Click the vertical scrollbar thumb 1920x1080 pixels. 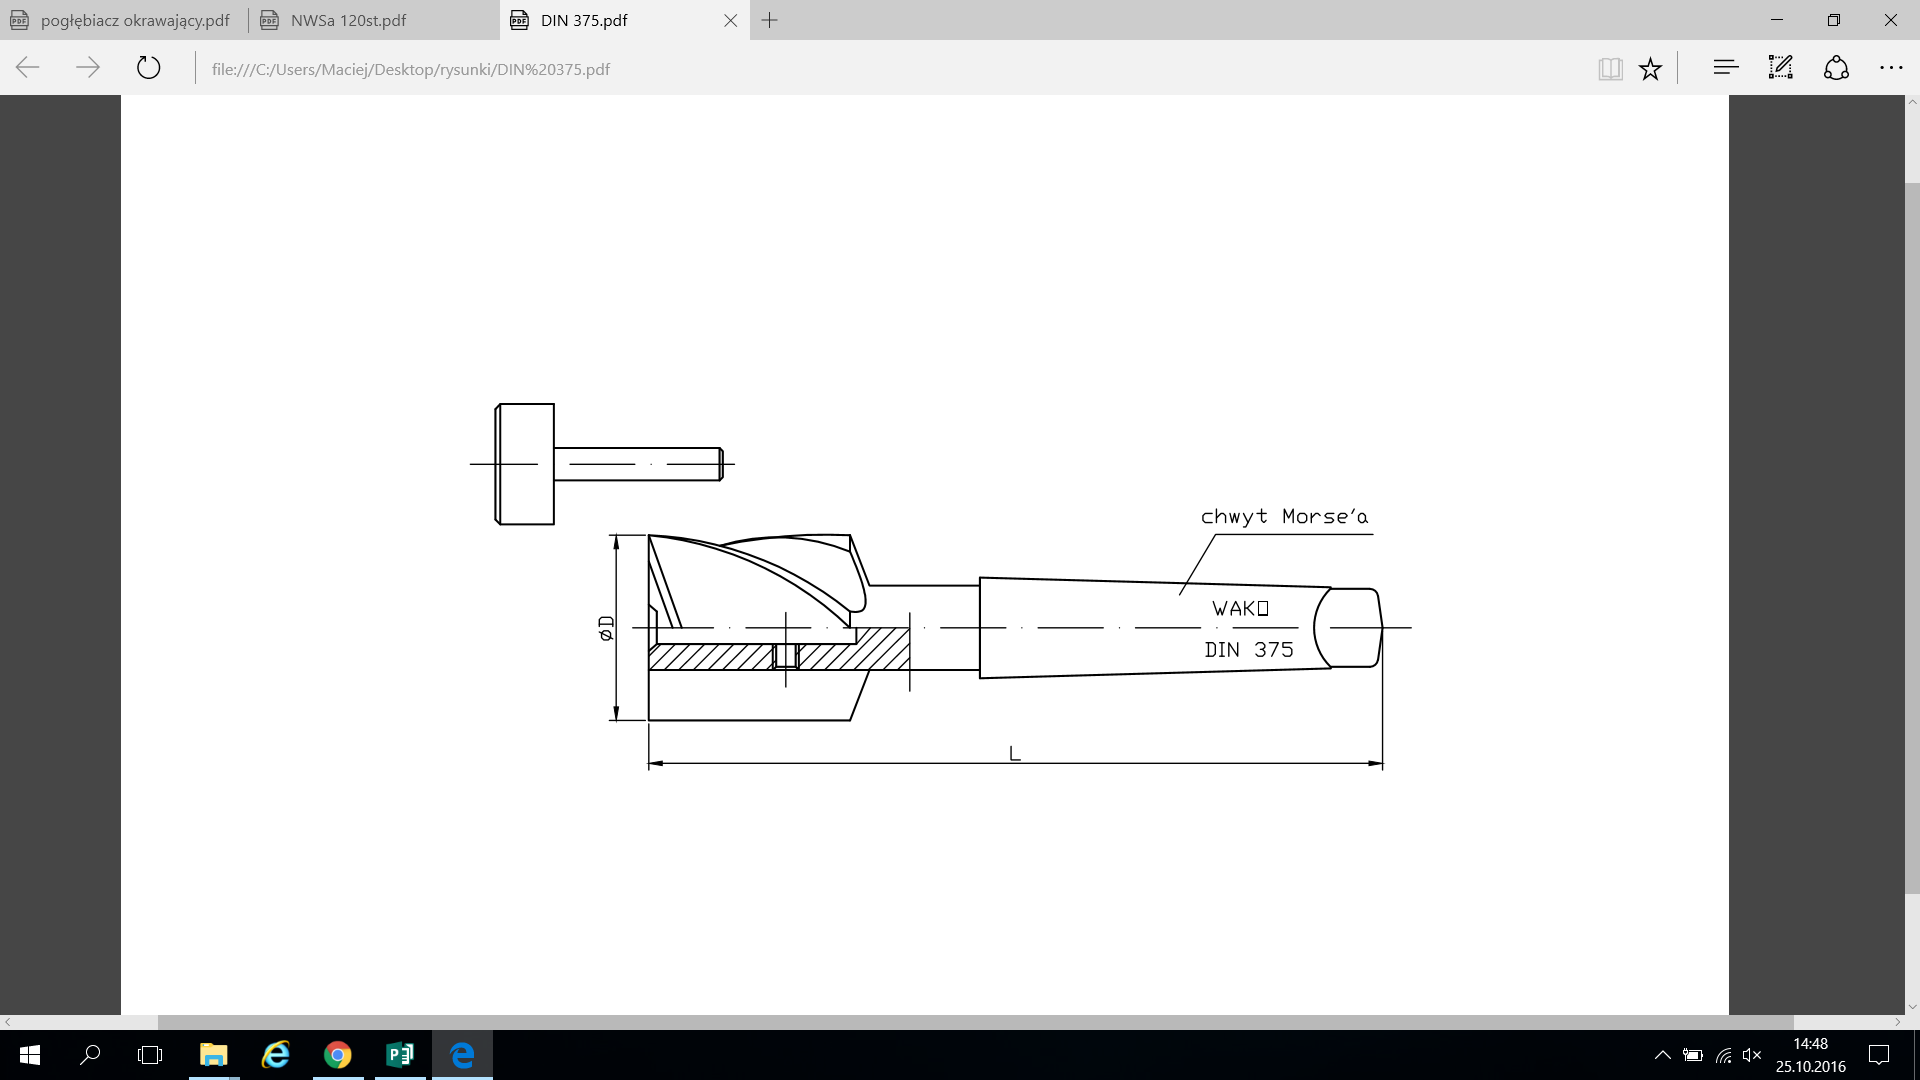click(x=1912, y=538)
